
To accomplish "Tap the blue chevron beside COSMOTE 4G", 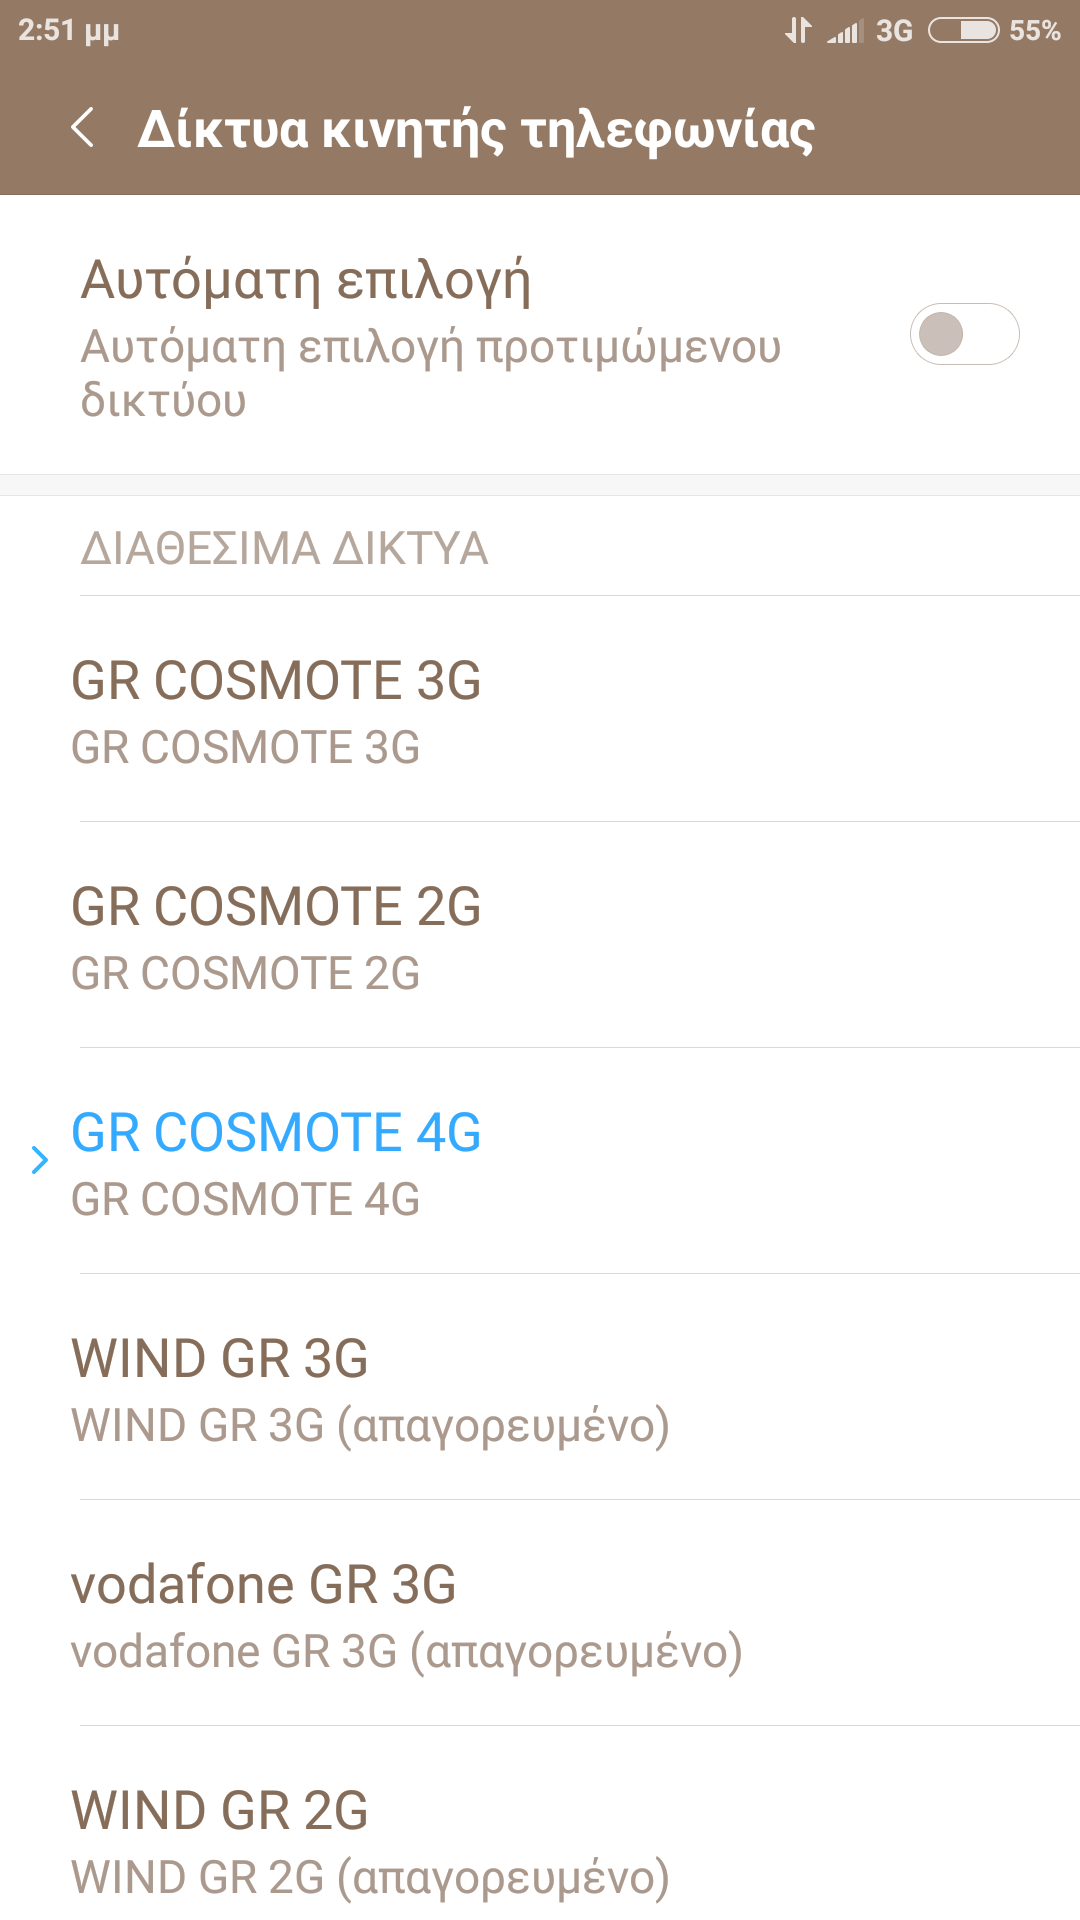I will tap(40, 1160).
